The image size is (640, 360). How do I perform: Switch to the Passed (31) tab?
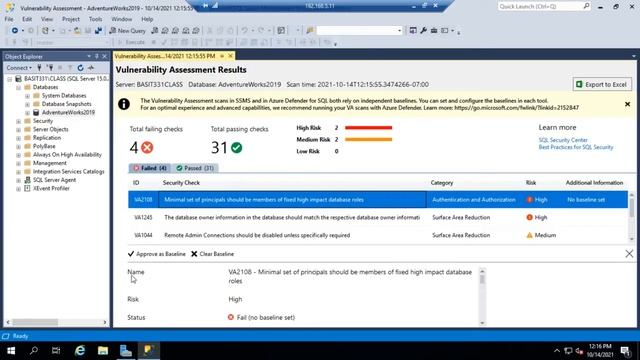point(195,168)
